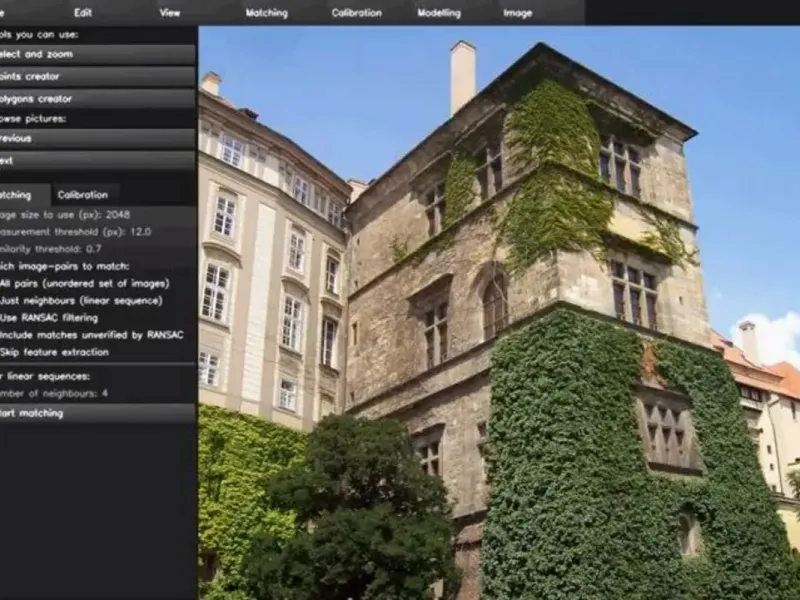Activate the Polygons creator tool
The height and width of the screenshot is (600, 800).
point(97,99)
